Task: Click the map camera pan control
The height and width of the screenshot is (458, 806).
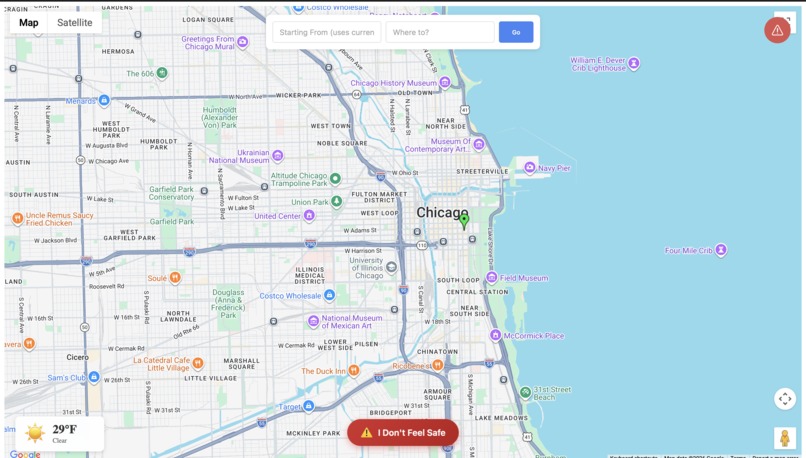Action: [x=784, y=399]
